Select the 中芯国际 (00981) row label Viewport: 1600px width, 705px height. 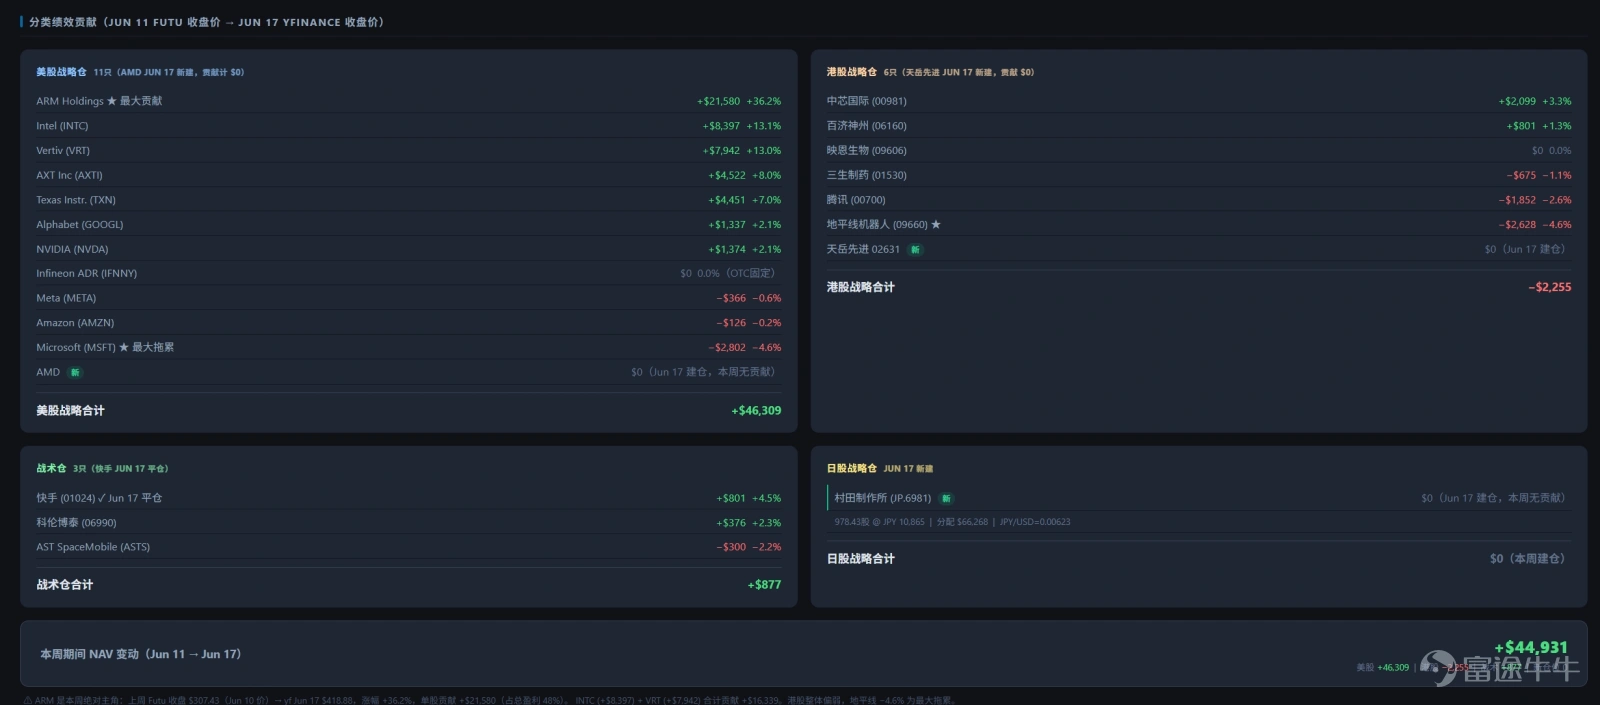(x=867, y=101)
